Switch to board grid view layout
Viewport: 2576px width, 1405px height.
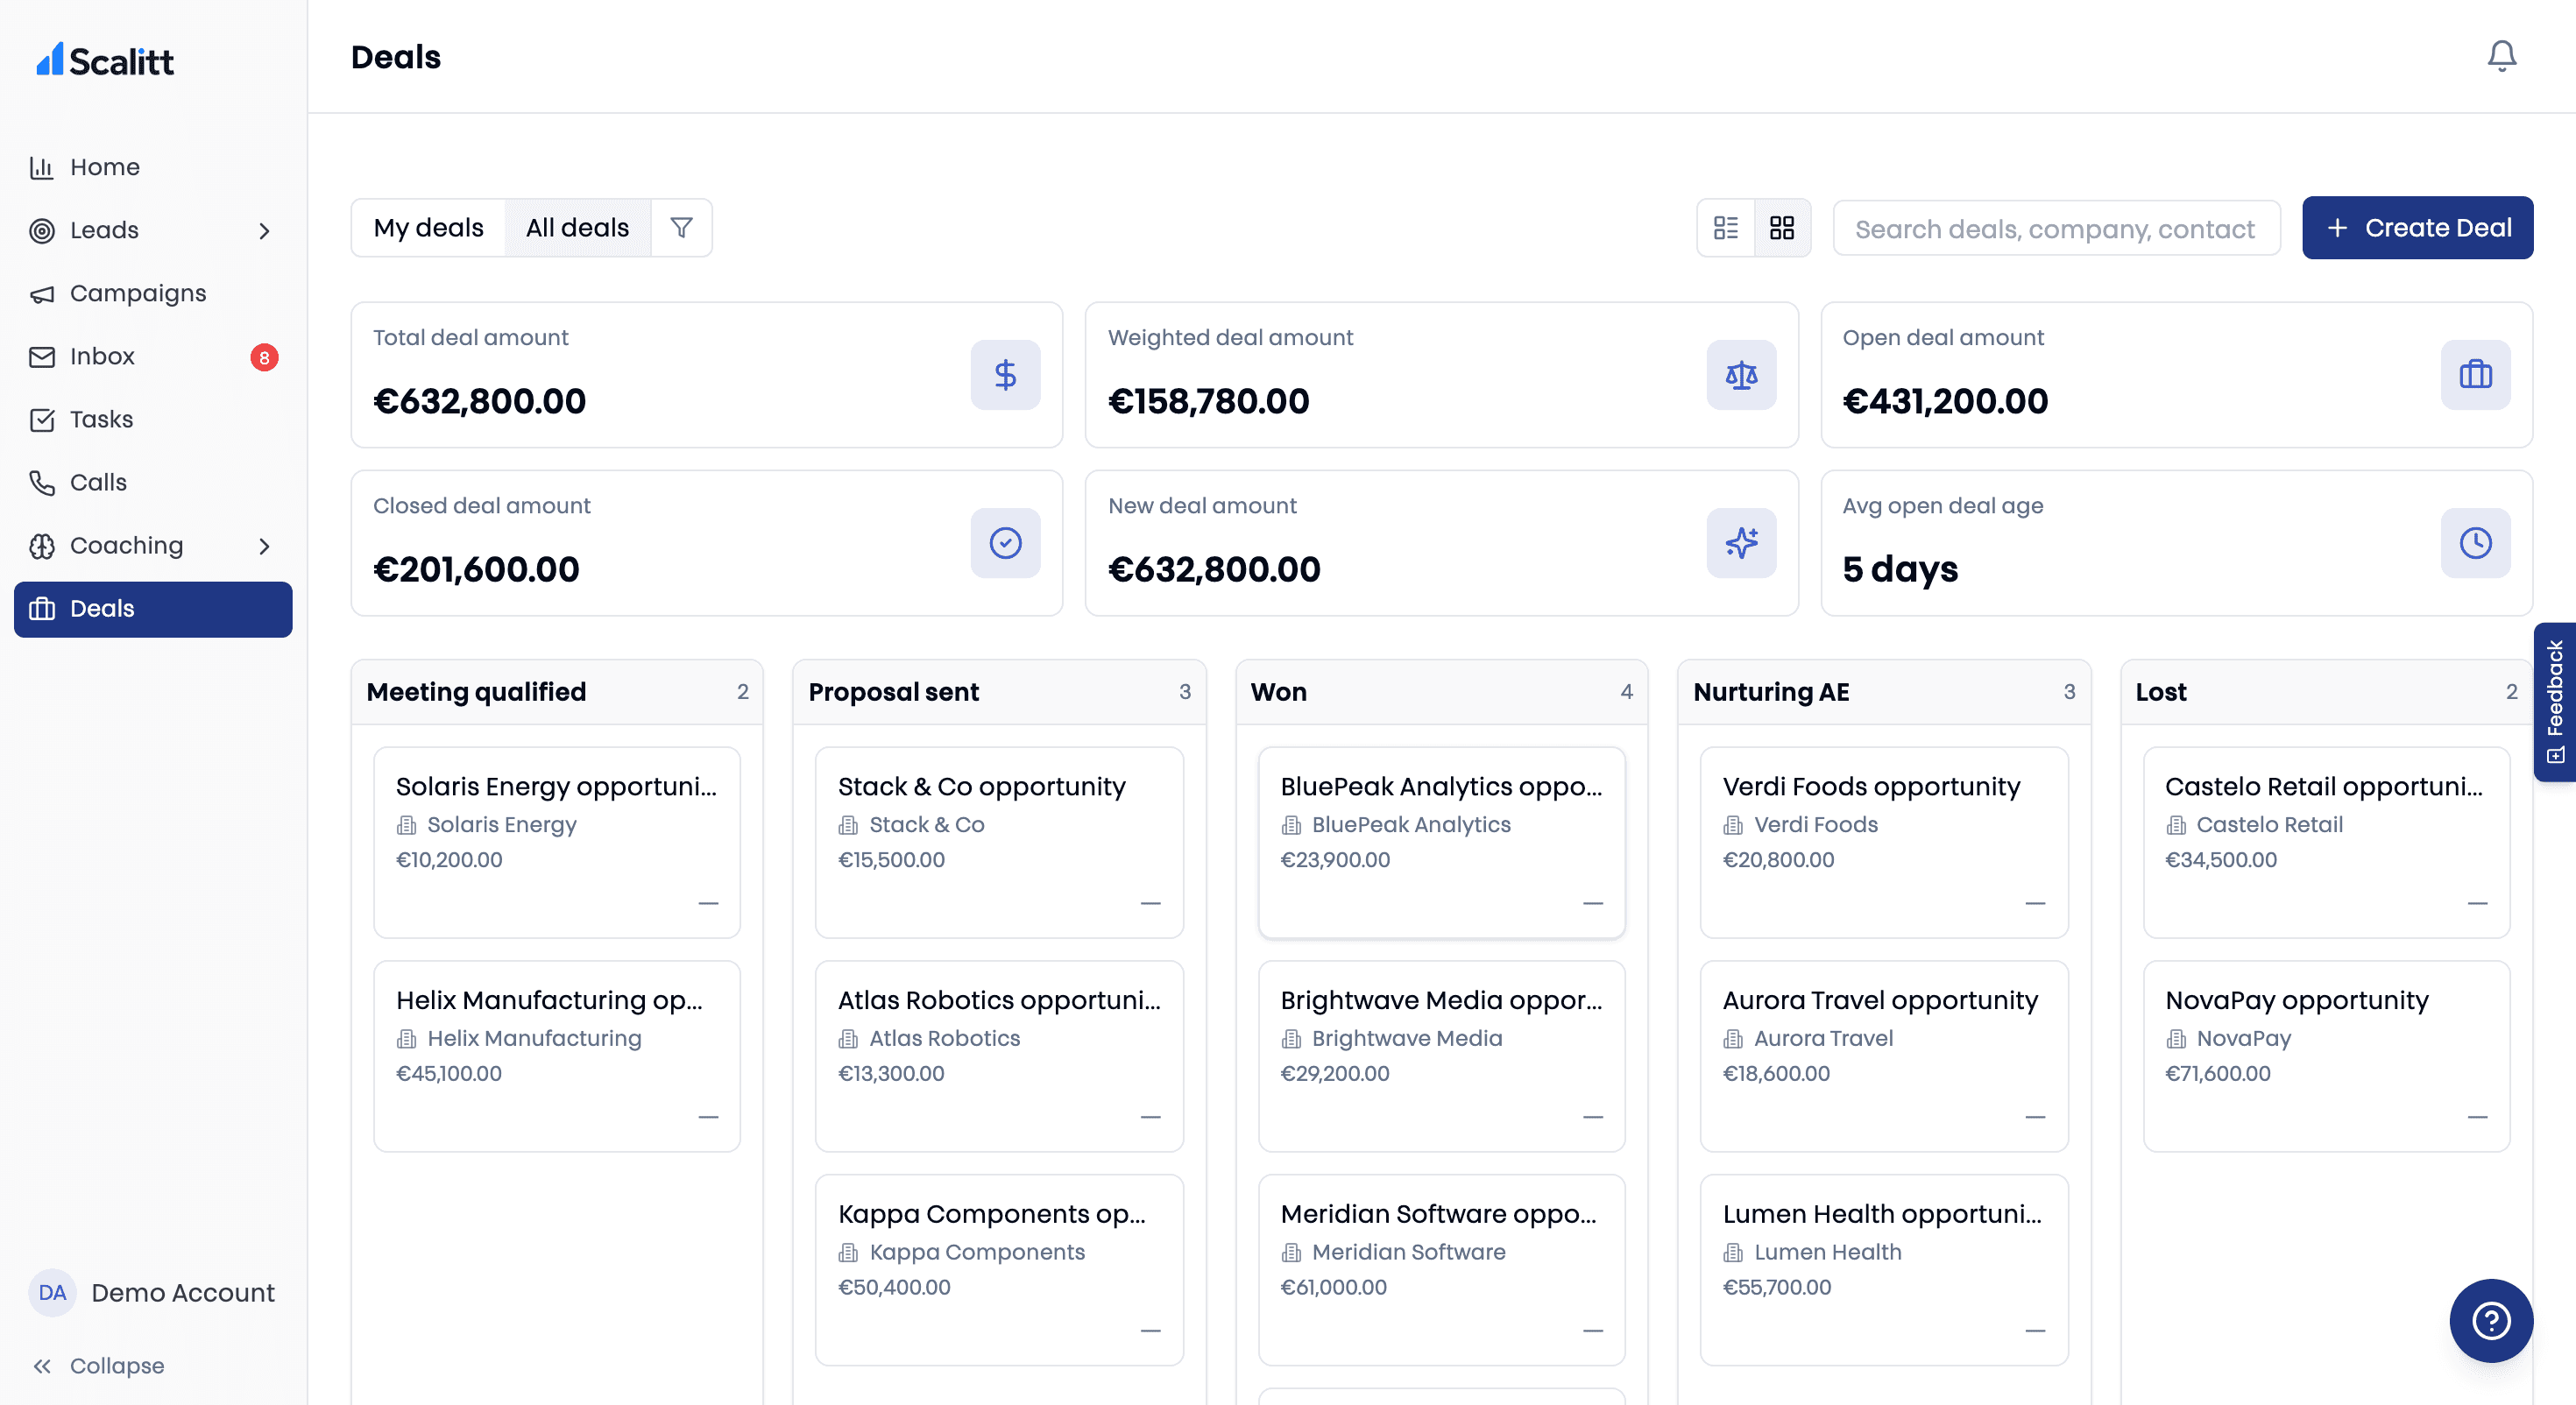coord(1782,228)
